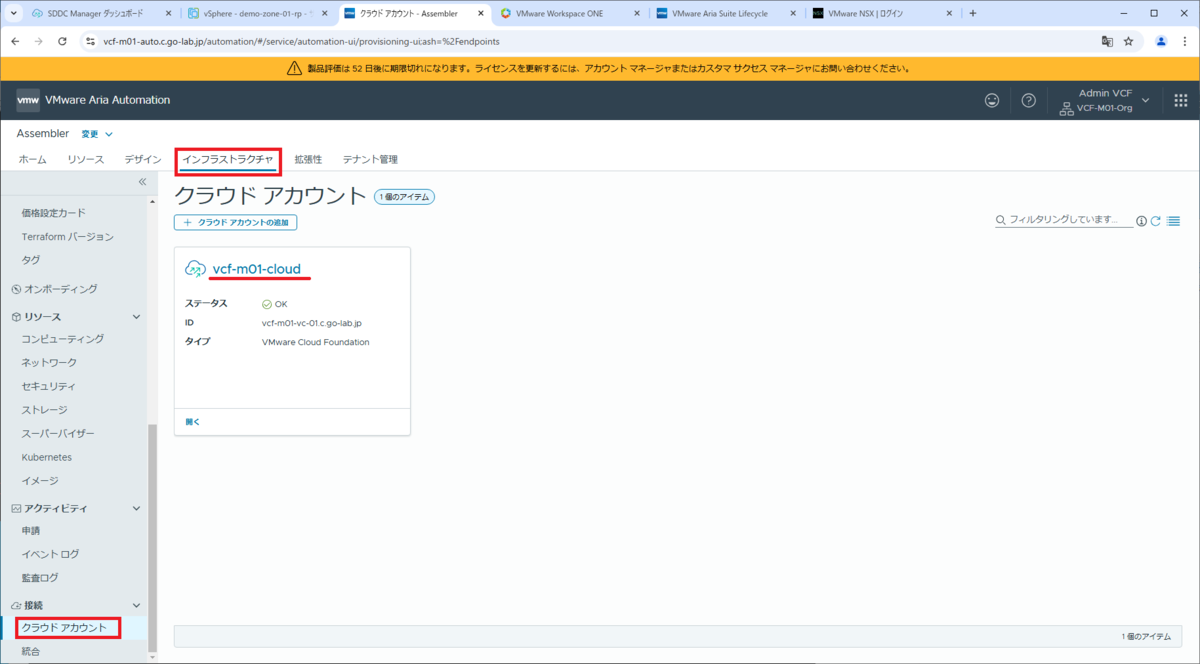Open the feedback smiley icon

pyautogui.click(x=992, y=100)
